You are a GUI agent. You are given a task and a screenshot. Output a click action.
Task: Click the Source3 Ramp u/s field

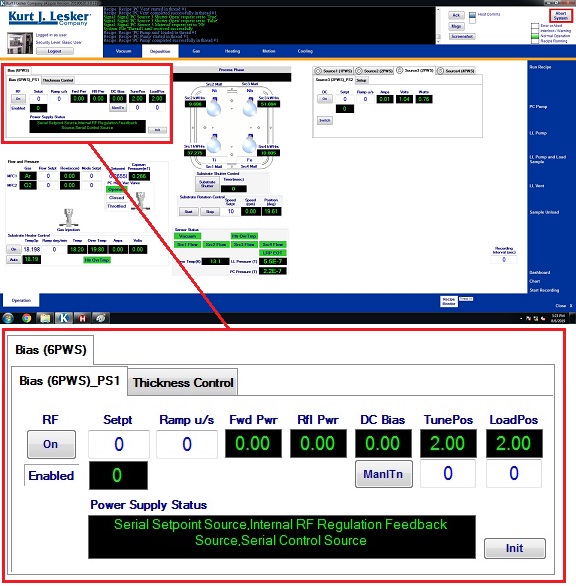coord(365,99)
